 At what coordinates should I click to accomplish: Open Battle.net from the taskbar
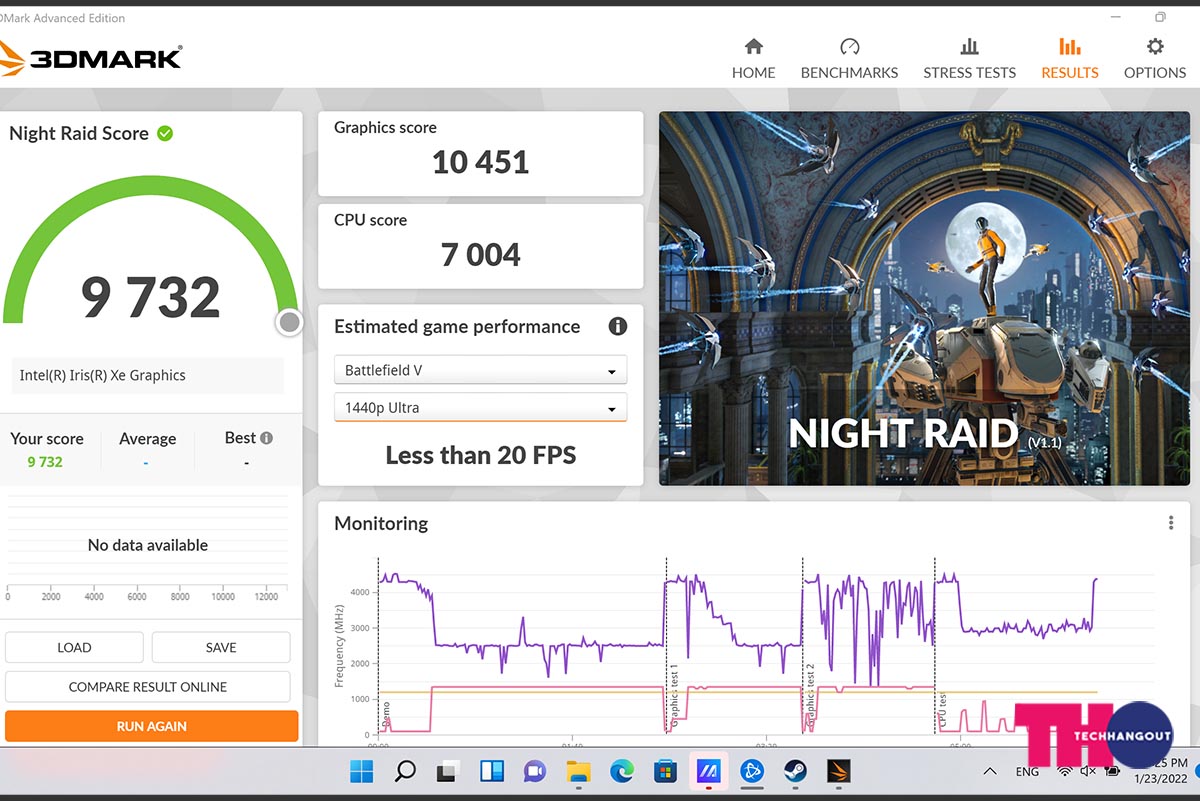coord(752,771)
